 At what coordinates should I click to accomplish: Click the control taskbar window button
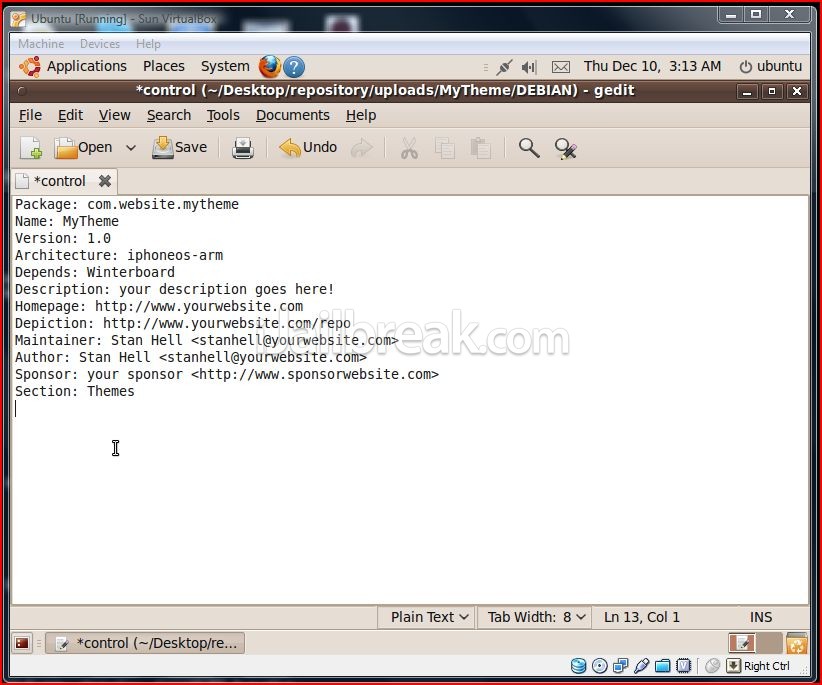coord(146,643)
